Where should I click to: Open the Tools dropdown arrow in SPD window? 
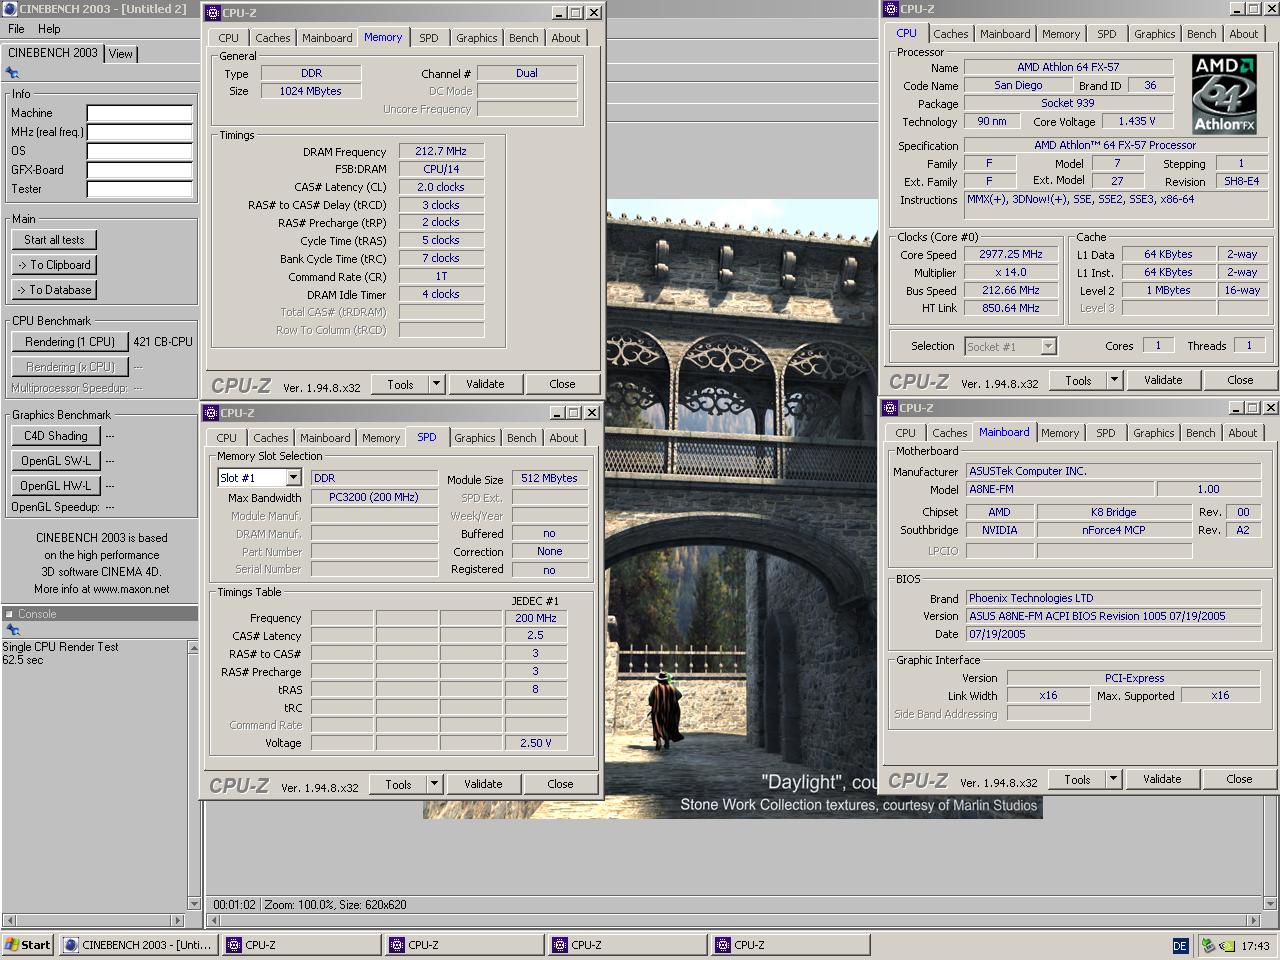click(x=434, y=784)
